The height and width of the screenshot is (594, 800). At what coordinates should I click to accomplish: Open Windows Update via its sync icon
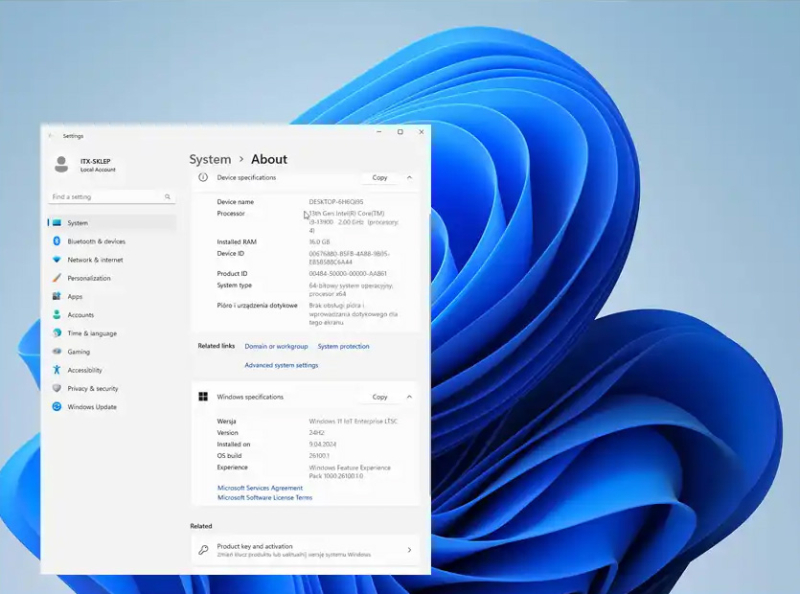coord(57,407)
